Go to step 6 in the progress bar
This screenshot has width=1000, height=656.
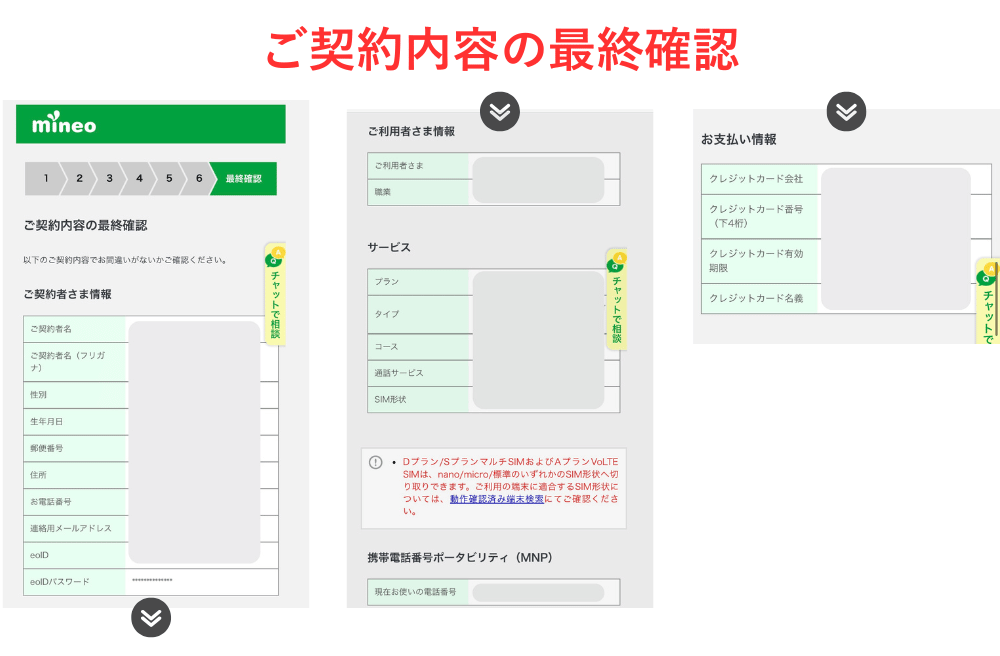(199, 179)
